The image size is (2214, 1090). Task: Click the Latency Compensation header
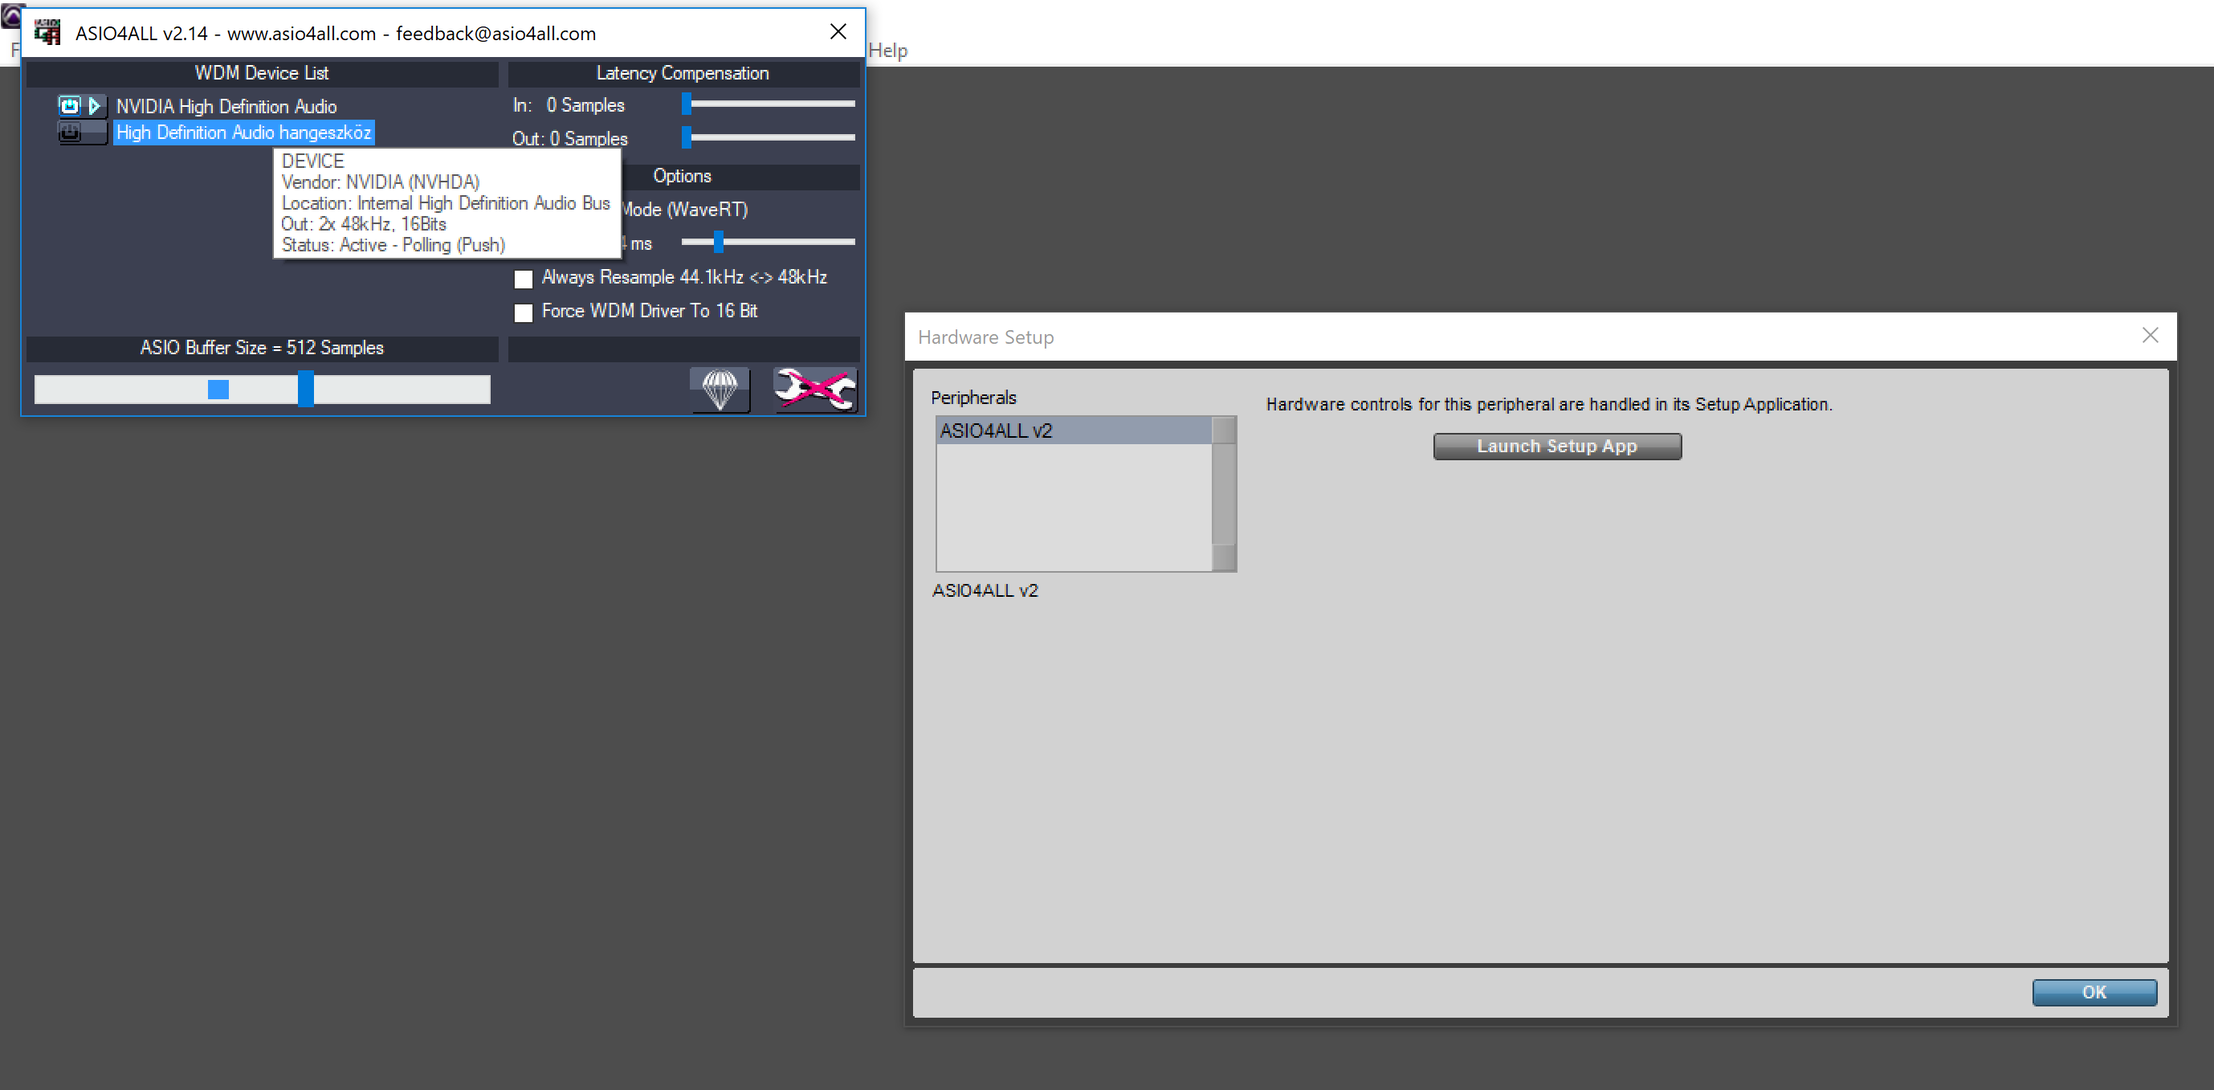click(x=683, y=73)
